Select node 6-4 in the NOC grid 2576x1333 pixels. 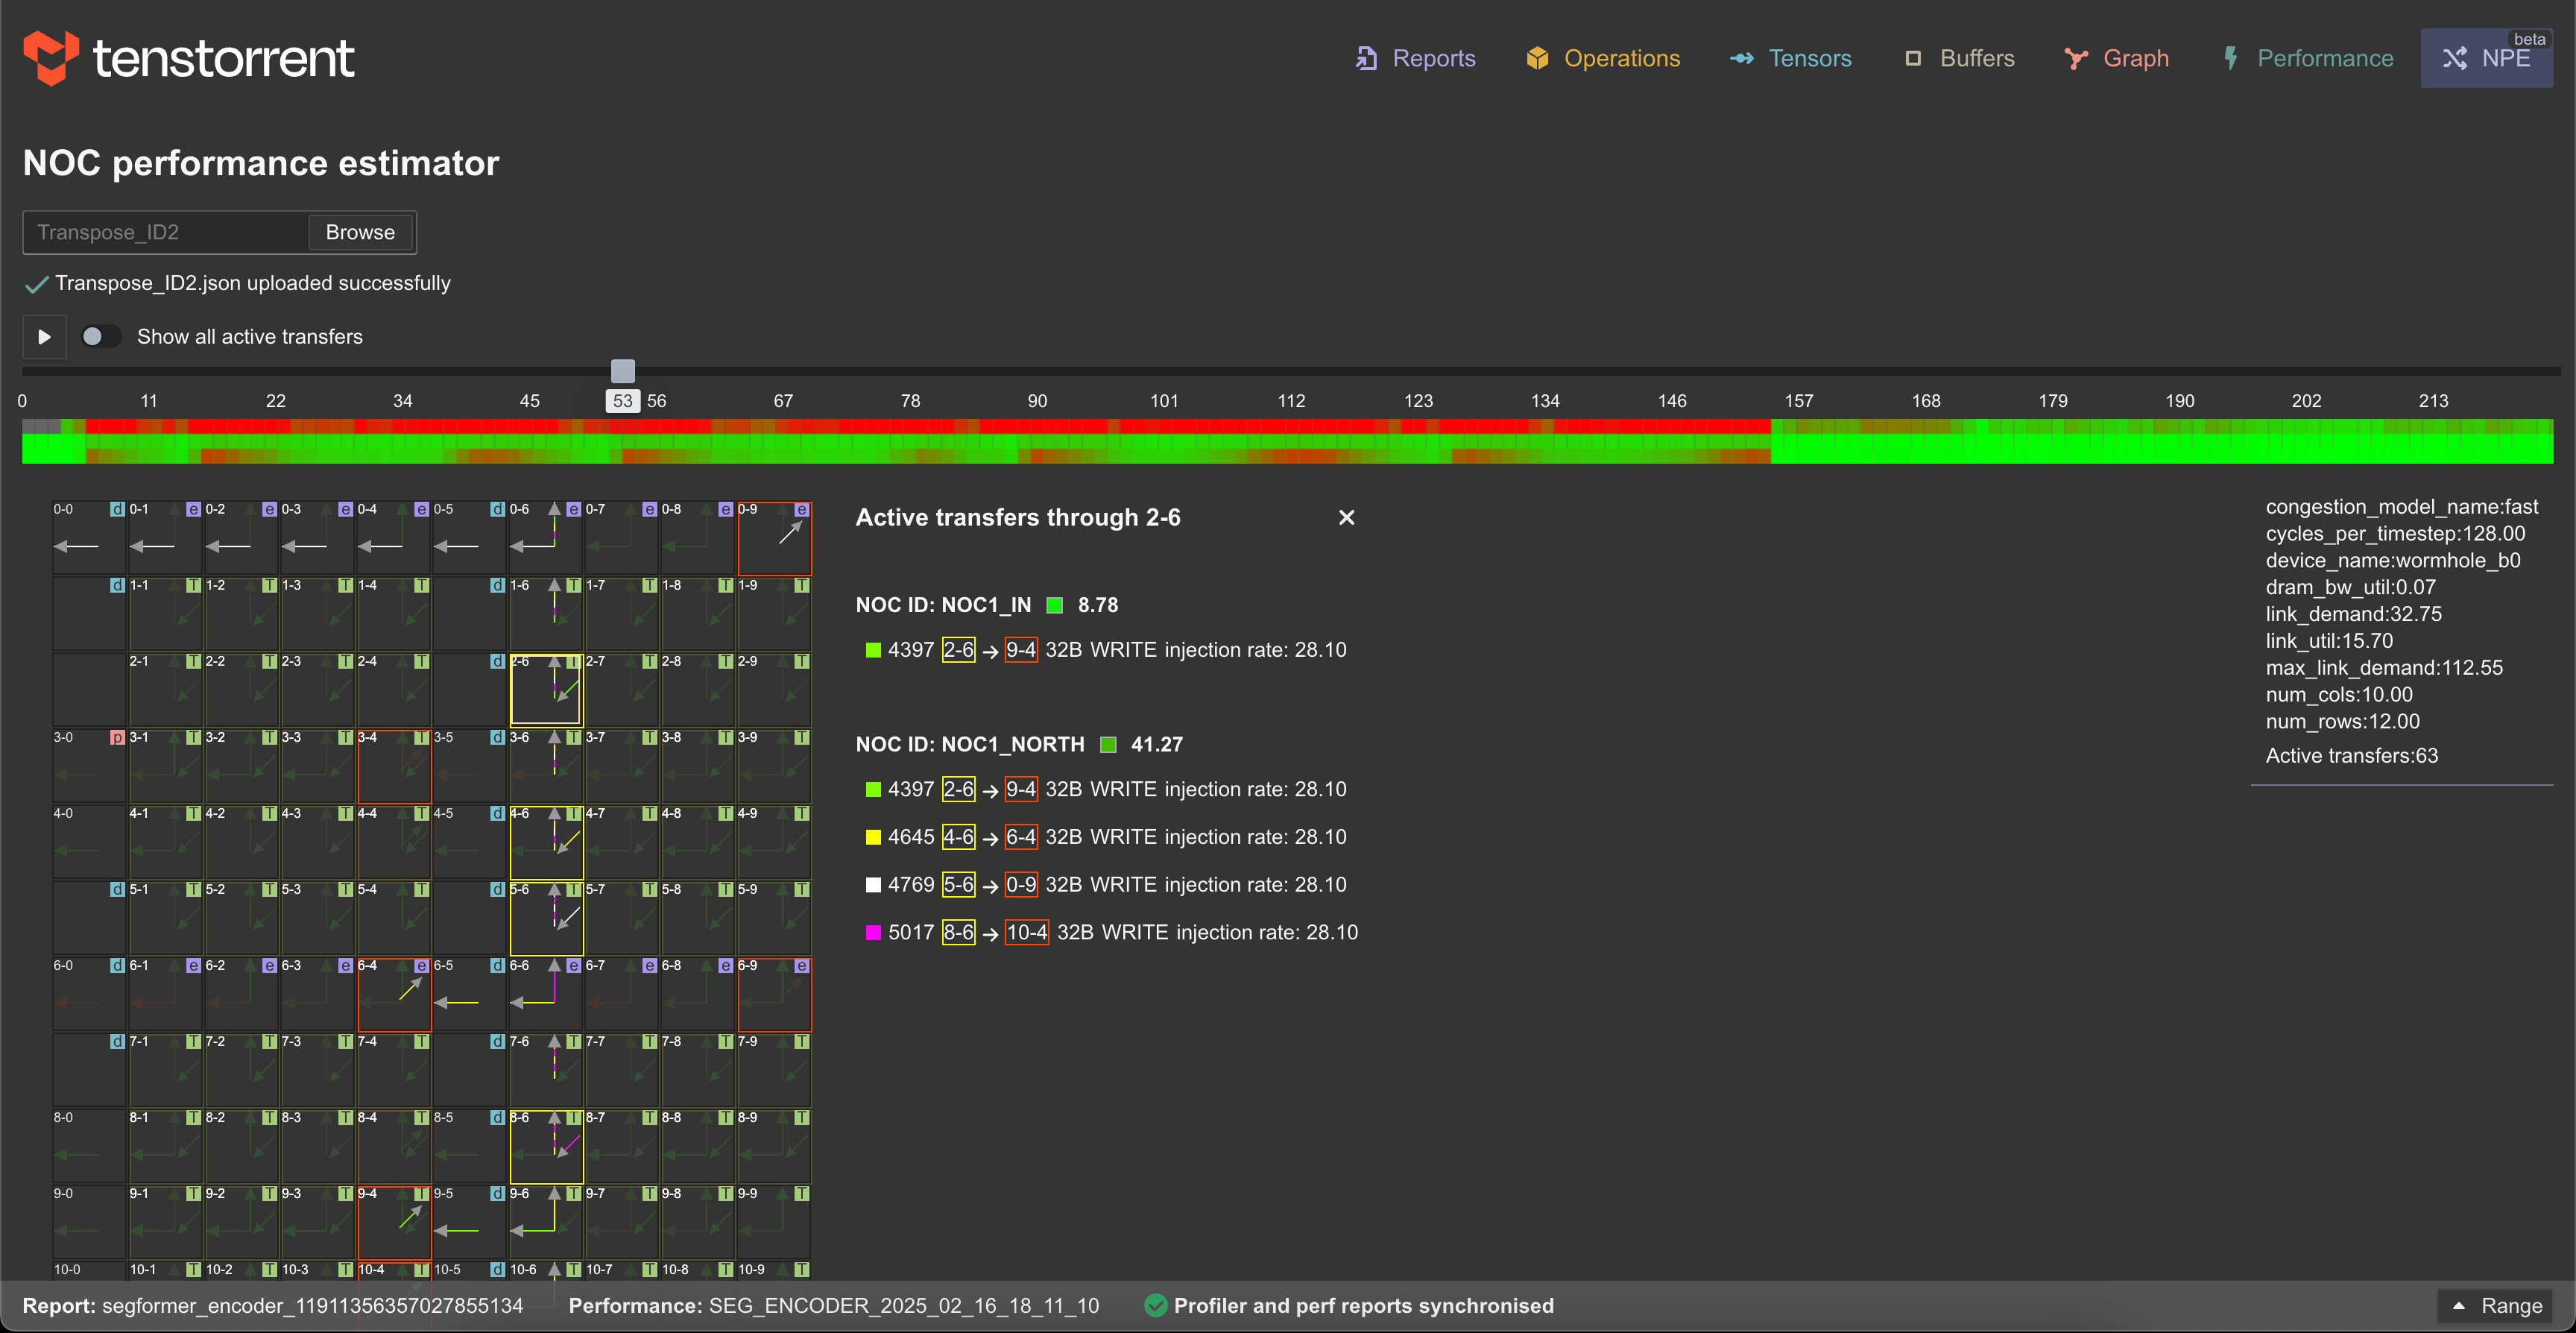click(x=394, y=995)
